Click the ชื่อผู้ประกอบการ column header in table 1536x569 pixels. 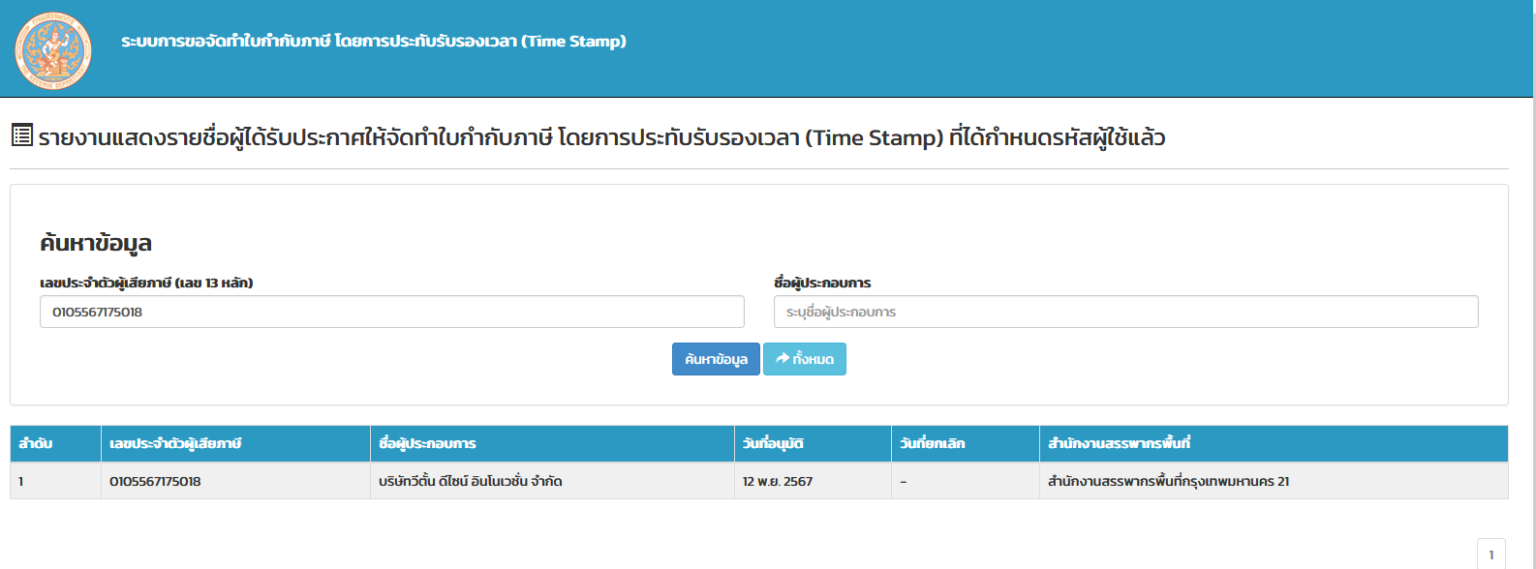point(427,443)
